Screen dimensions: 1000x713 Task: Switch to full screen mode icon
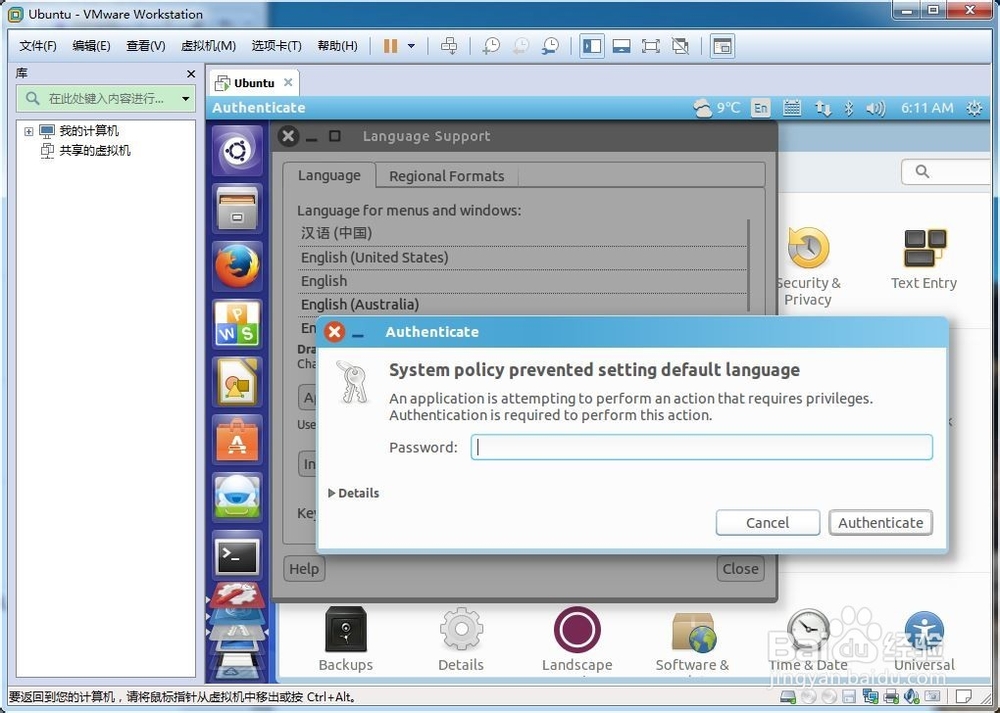(651, 46)
